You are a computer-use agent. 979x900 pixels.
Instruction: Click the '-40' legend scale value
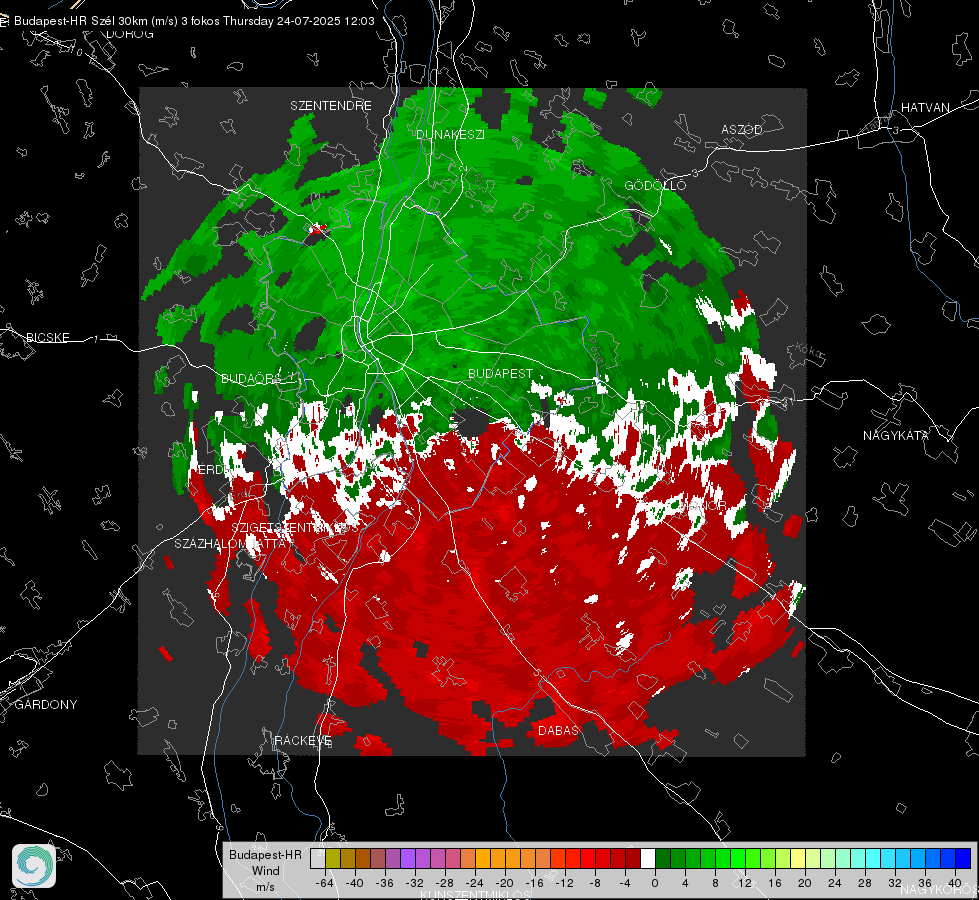(354, 883)
